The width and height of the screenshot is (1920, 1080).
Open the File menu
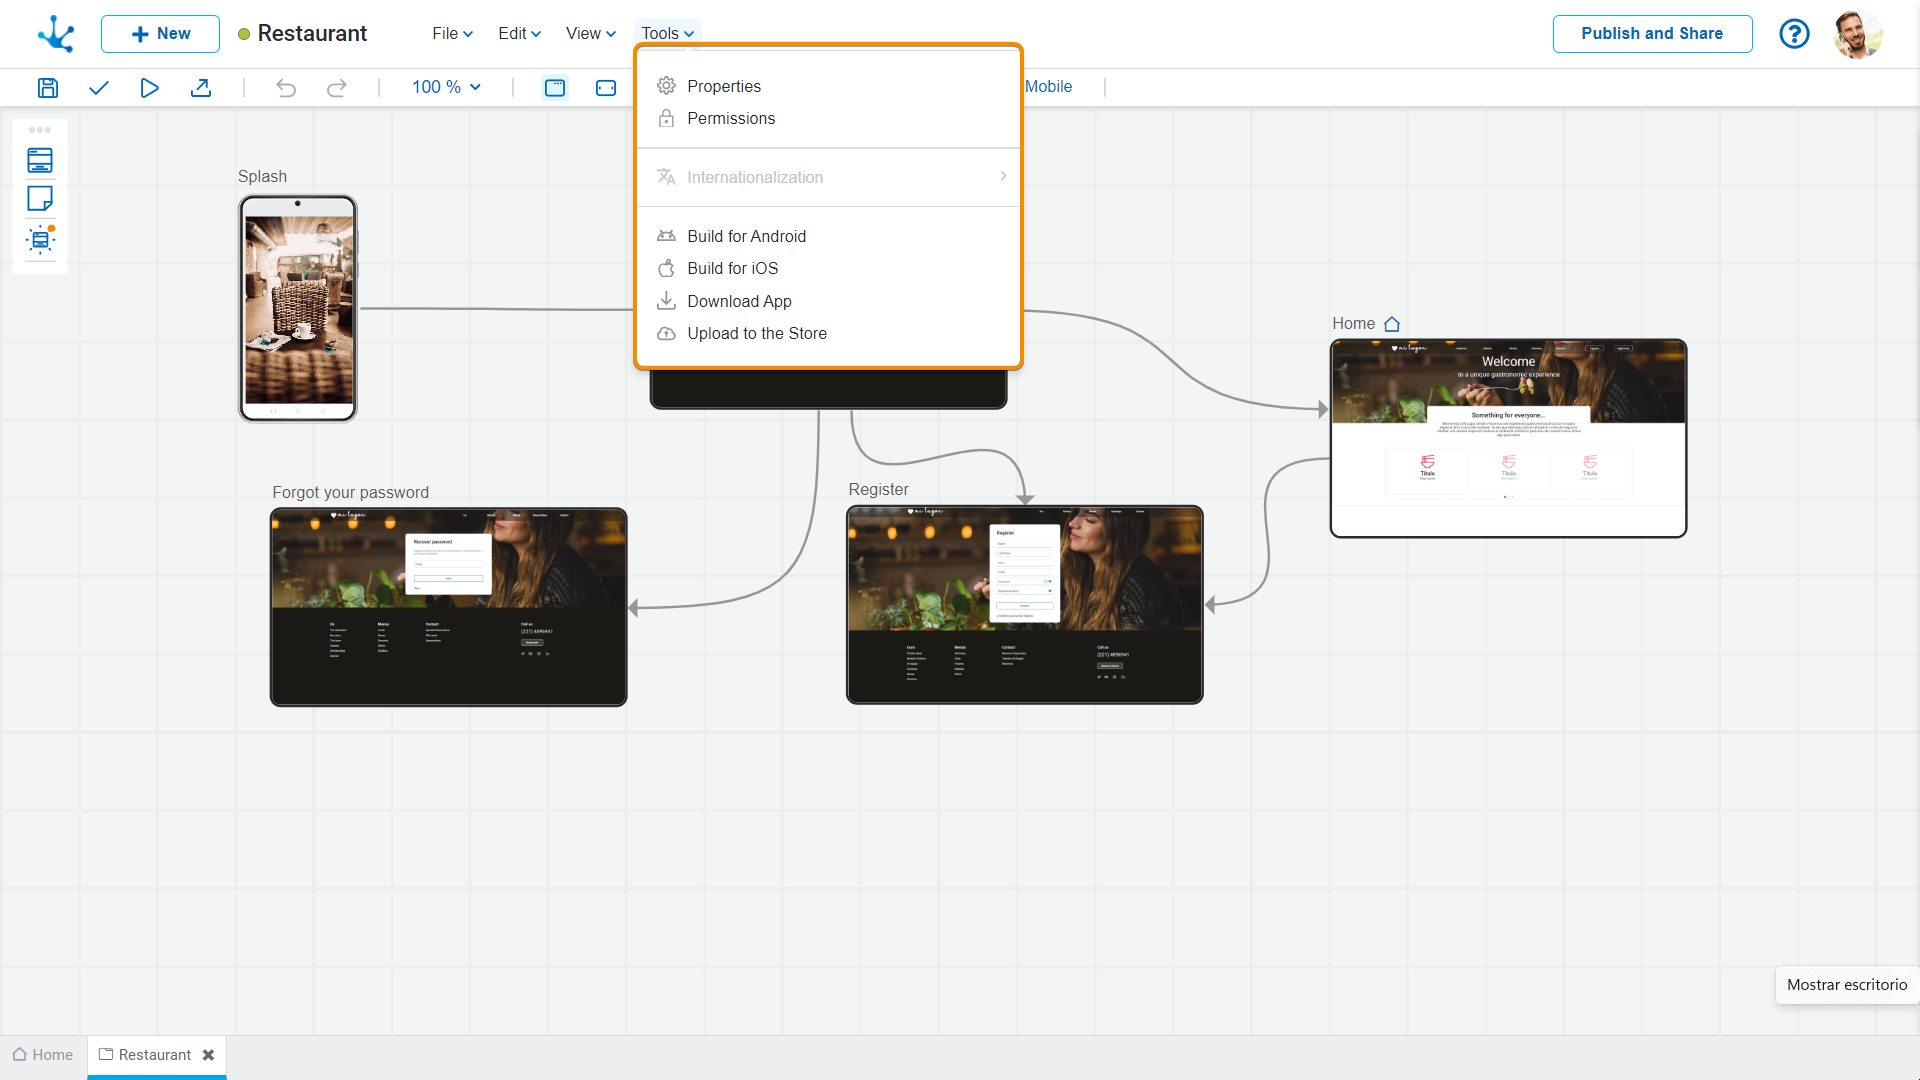[452, 34]
